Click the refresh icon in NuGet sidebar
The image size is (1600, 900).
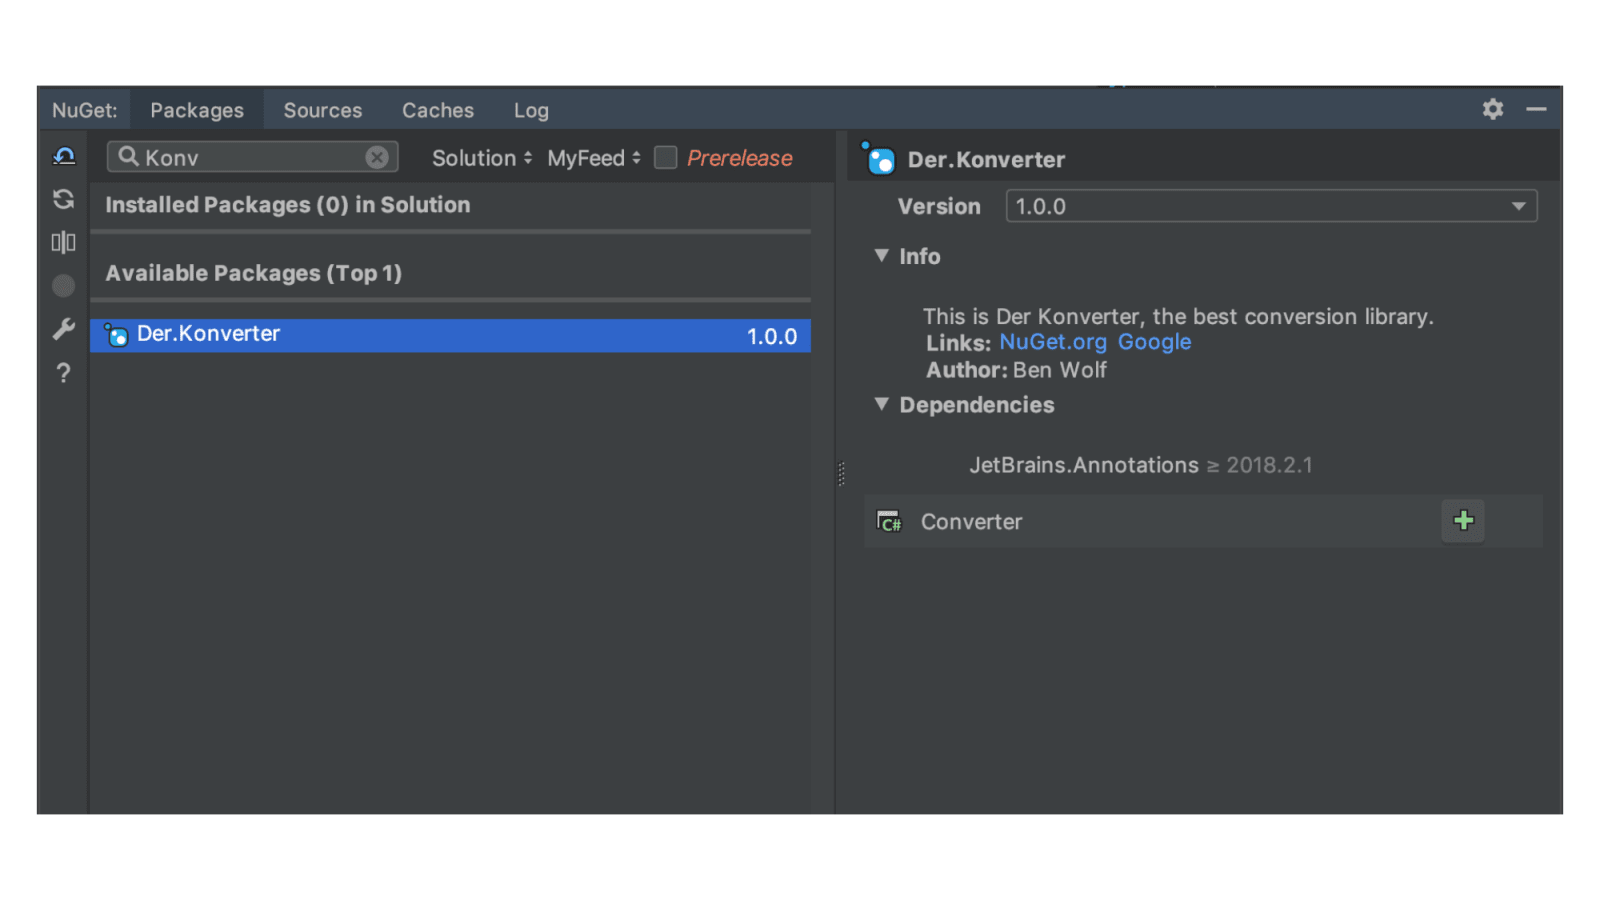pyautogui.click(x=64, y=199)
